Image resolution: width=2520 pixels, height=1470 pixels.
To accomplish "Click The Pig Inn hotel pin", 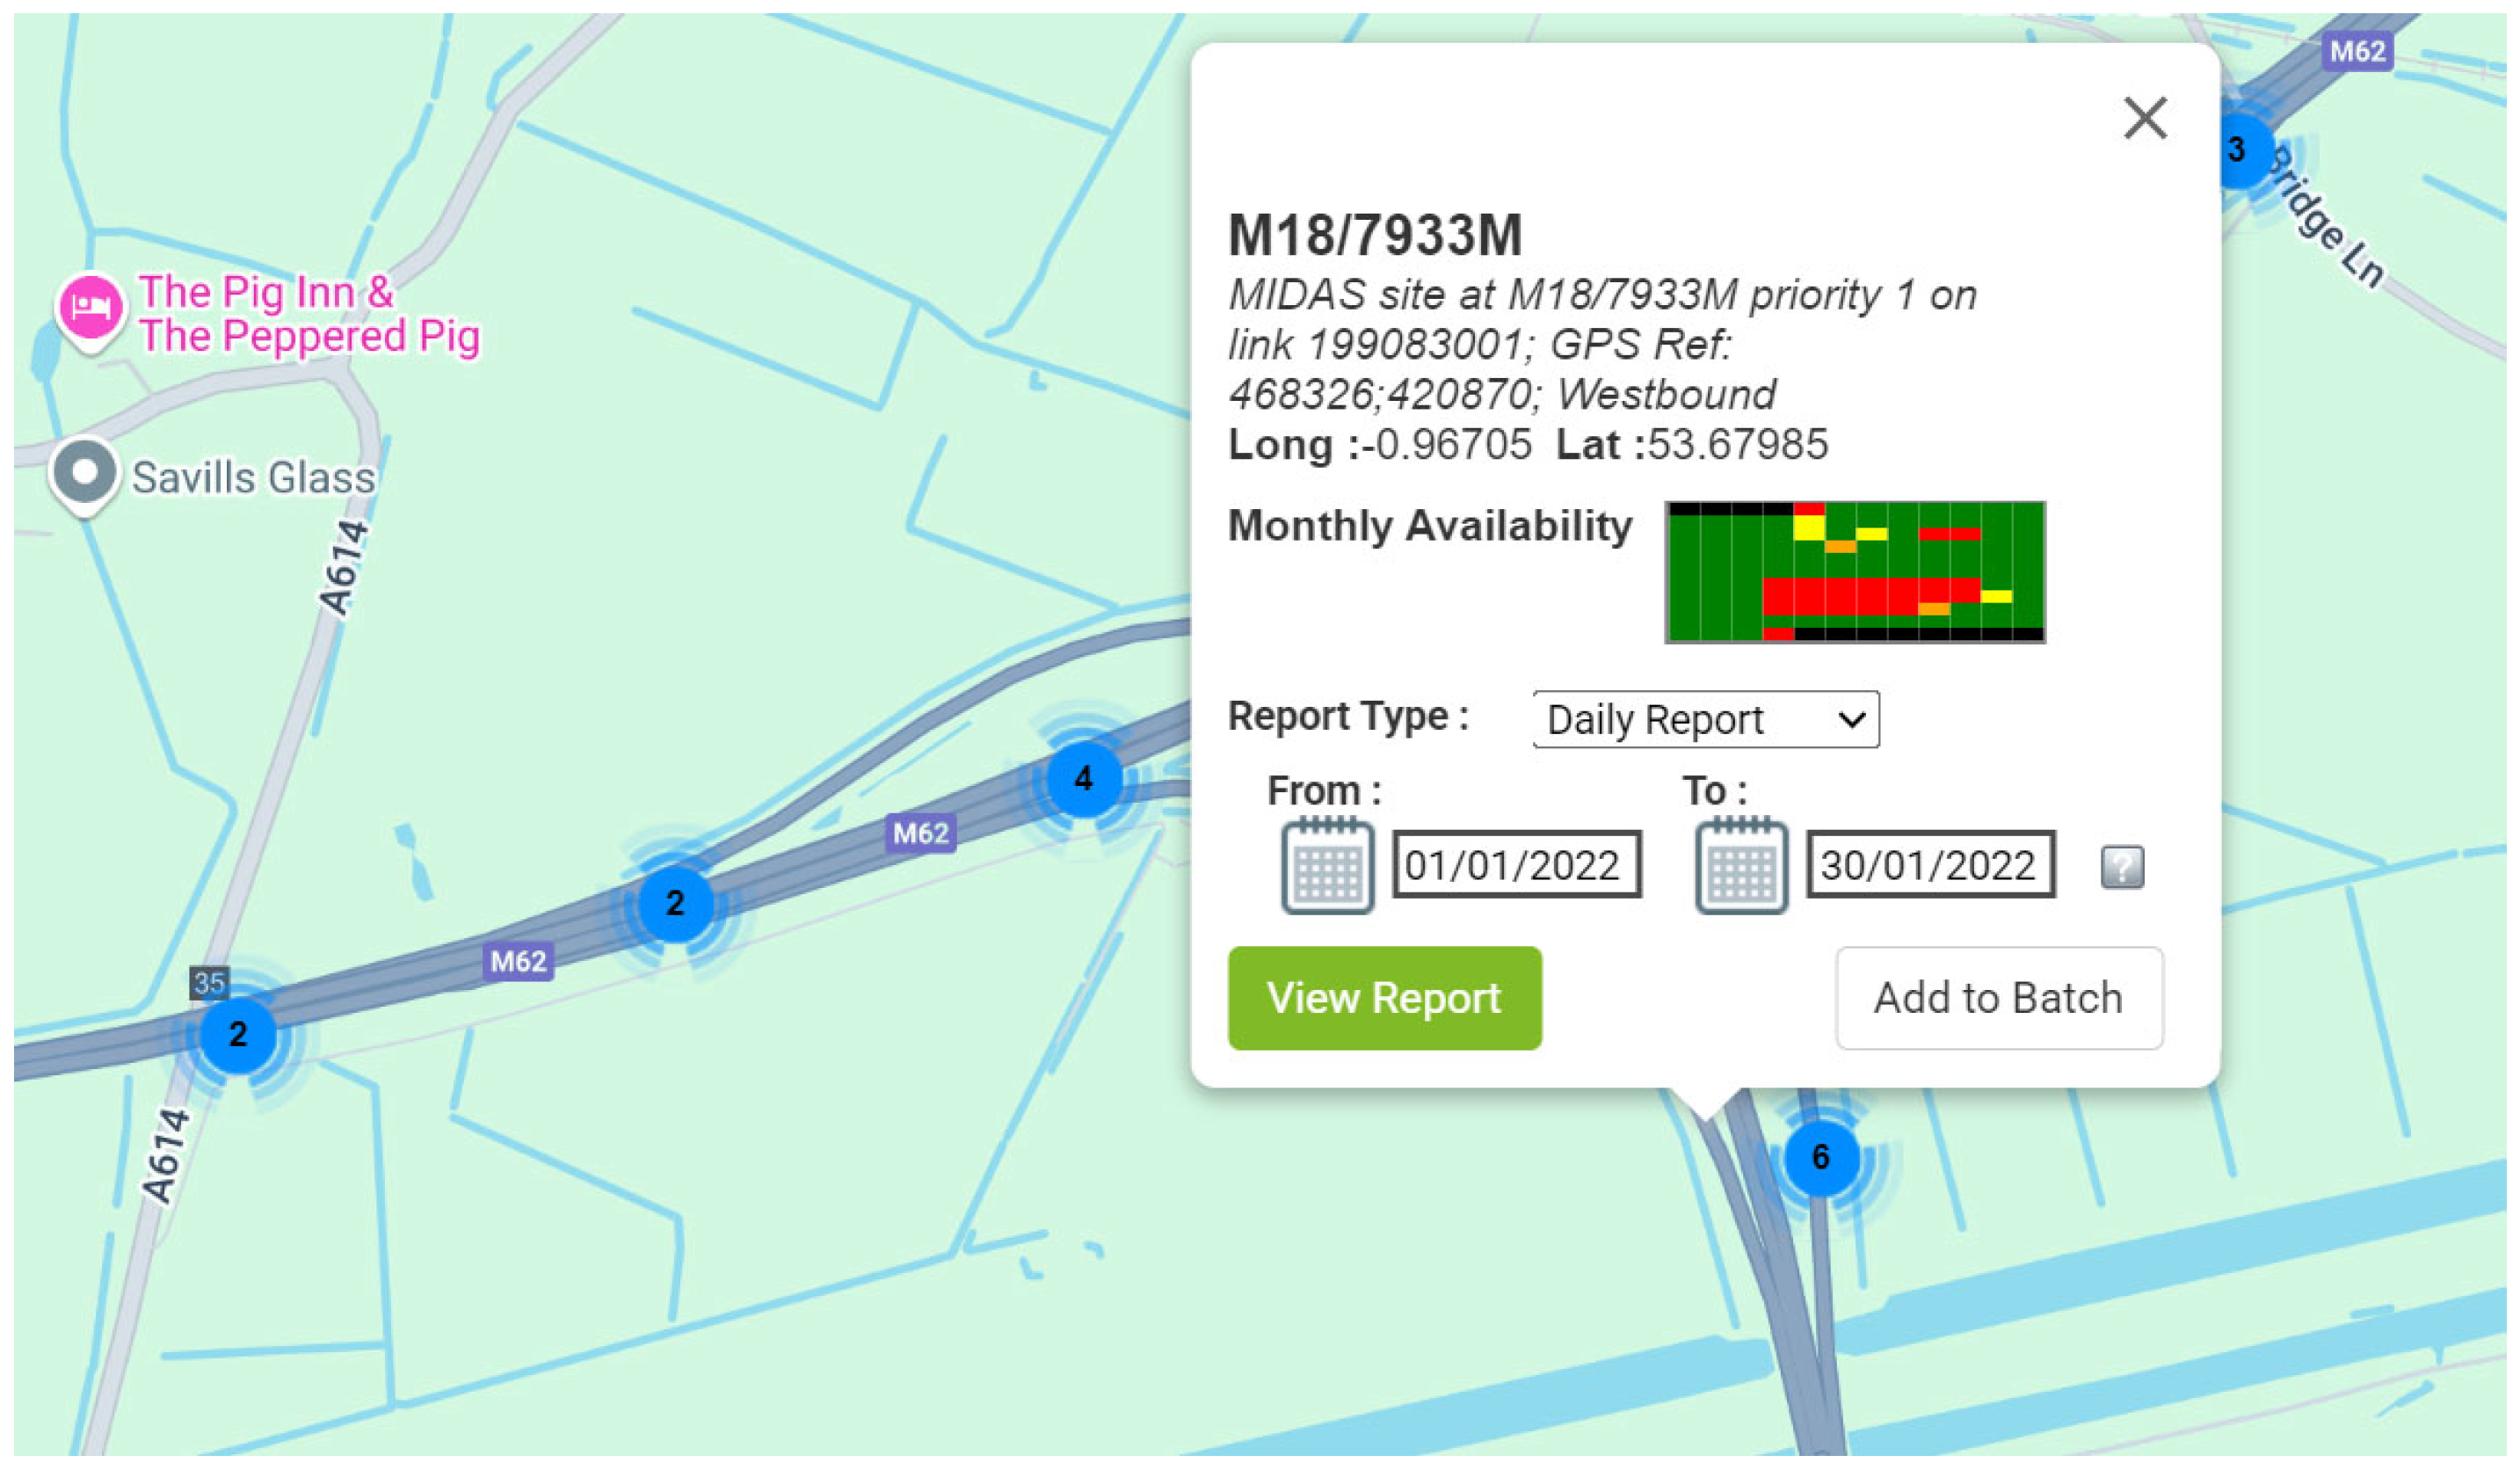I will (91, 307).
